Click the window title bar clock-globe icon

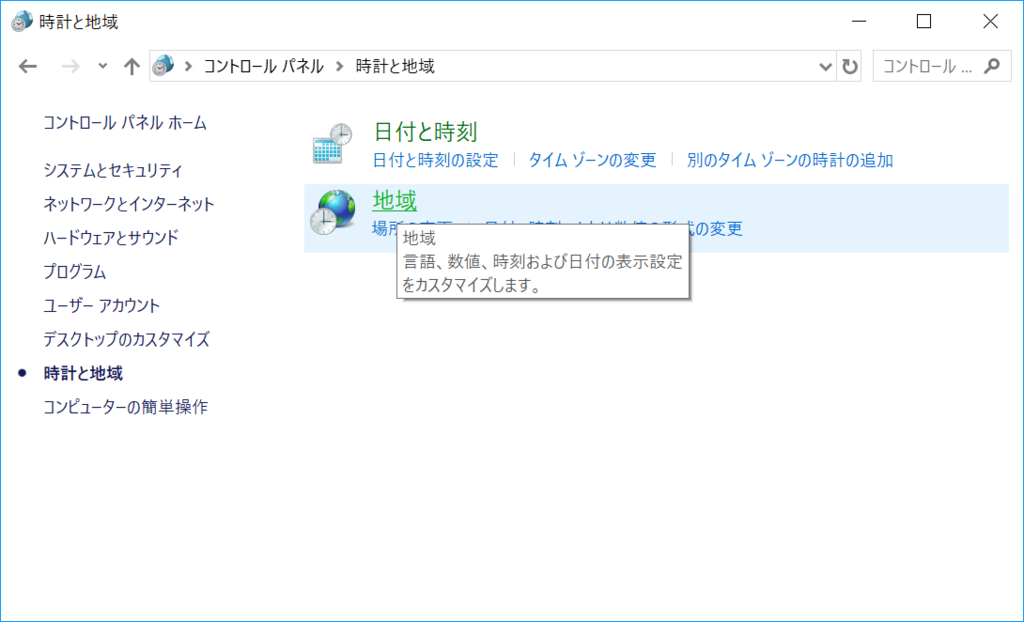point(22,21)
